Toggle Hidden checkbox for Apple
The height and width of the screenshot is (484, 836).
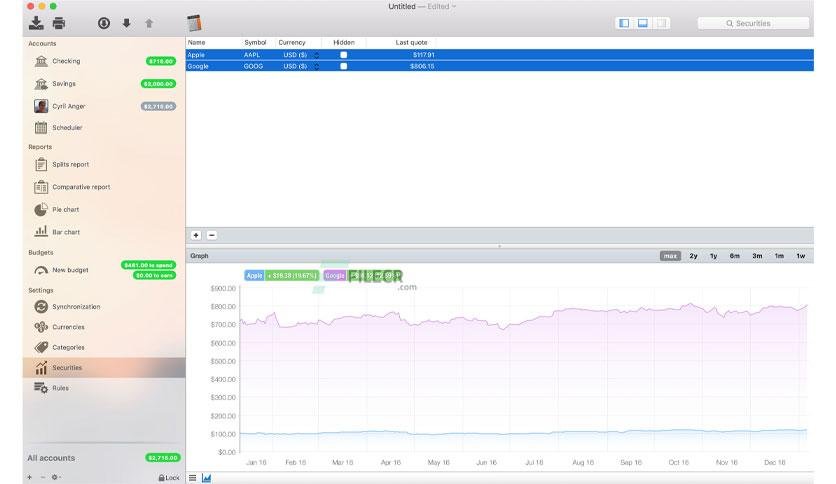[343, 55]
